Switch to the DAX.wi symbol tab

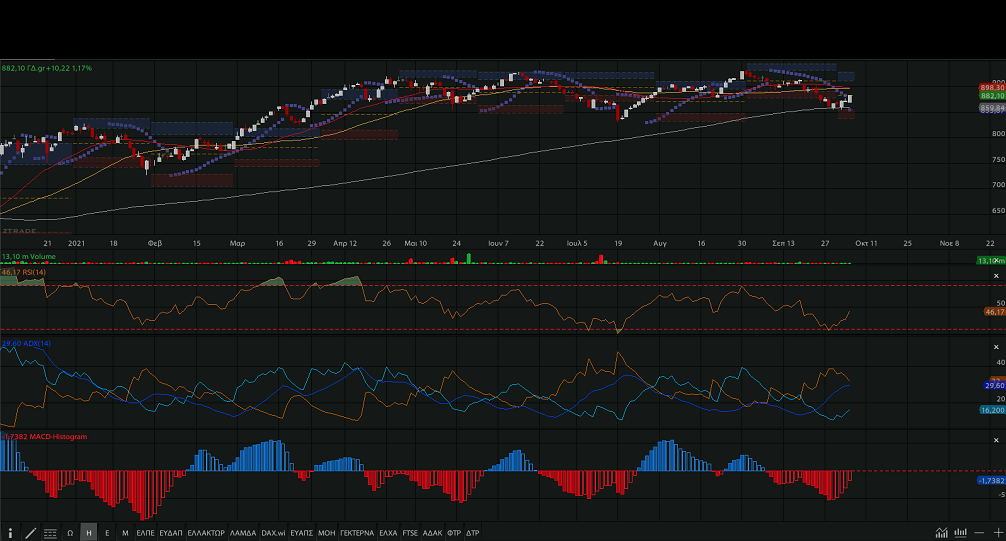273,533
